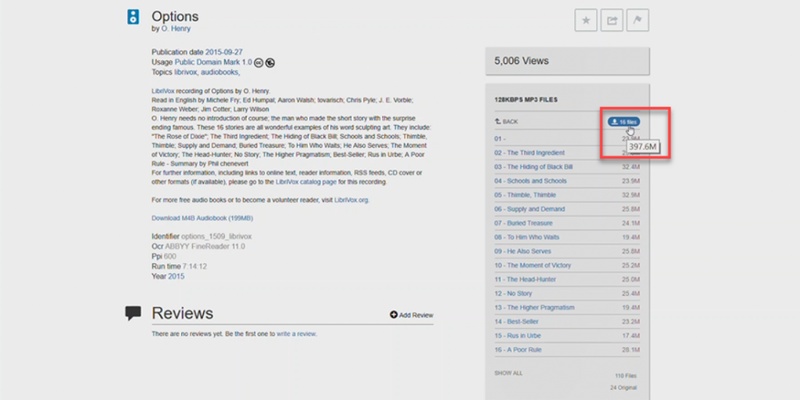
Task: Open the share icon button
Action: [612, 20]
